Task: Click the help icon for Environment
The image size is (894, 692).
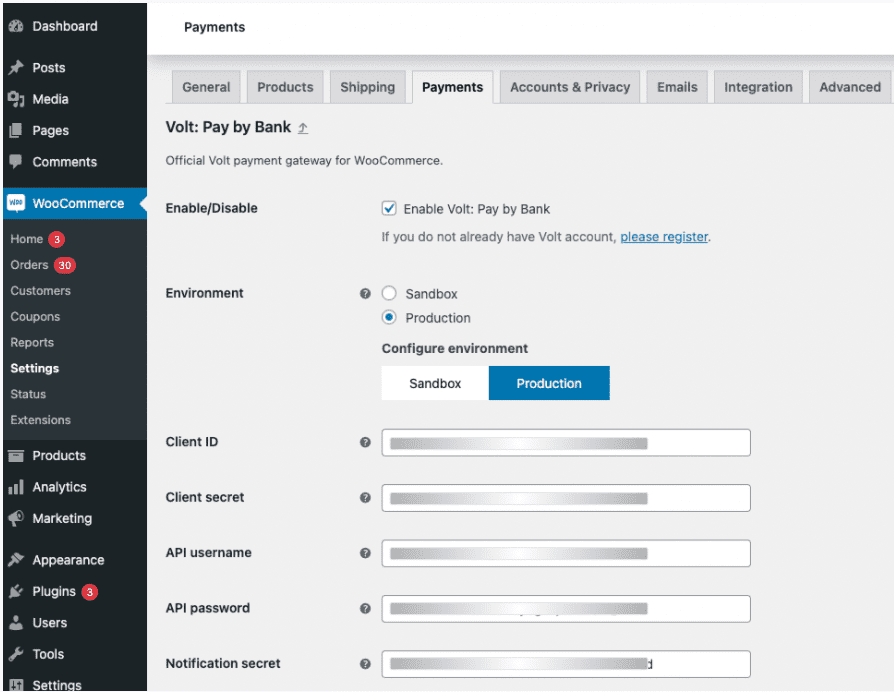Action: click(365, 294)
